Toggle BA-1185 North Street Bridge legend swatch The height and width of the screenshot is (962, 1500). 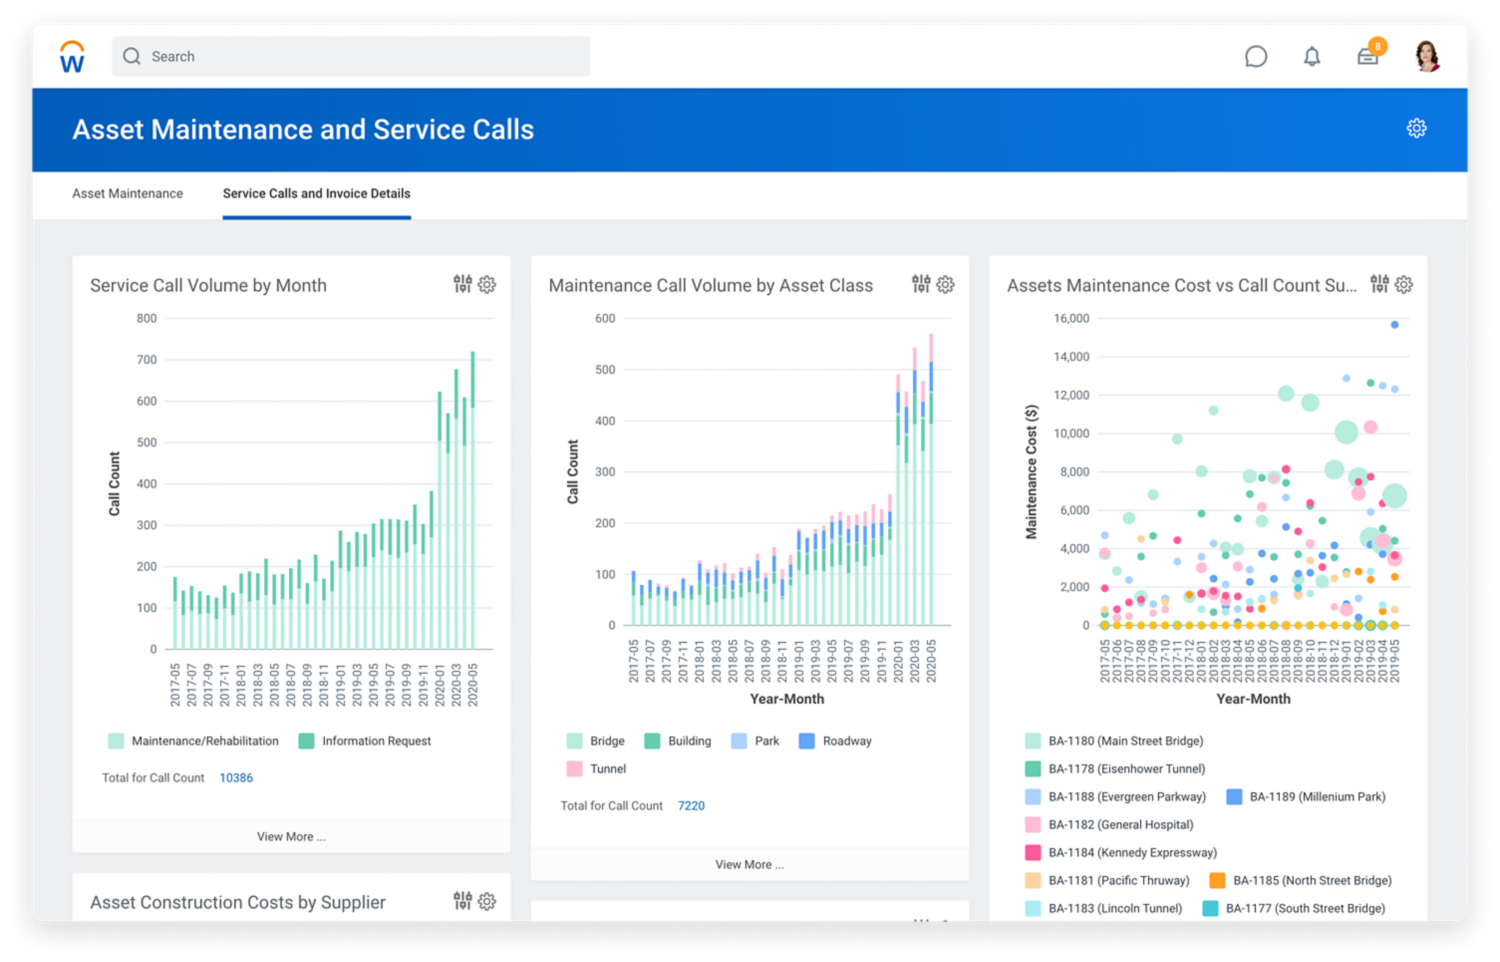pos(1217,881)
